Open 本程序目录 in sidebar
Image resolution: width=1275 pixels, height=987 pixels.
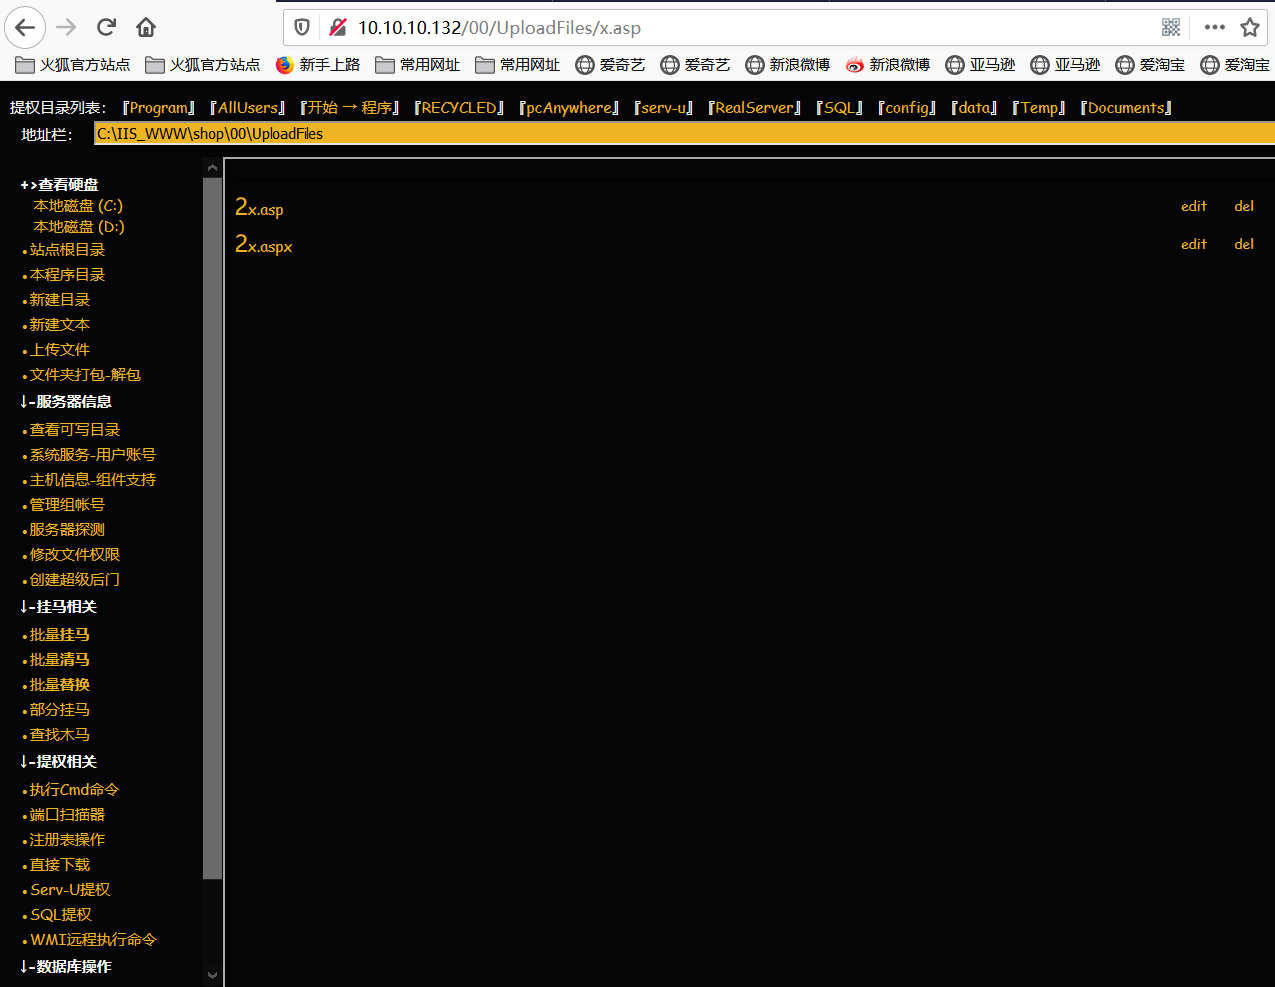click(67, 275)
